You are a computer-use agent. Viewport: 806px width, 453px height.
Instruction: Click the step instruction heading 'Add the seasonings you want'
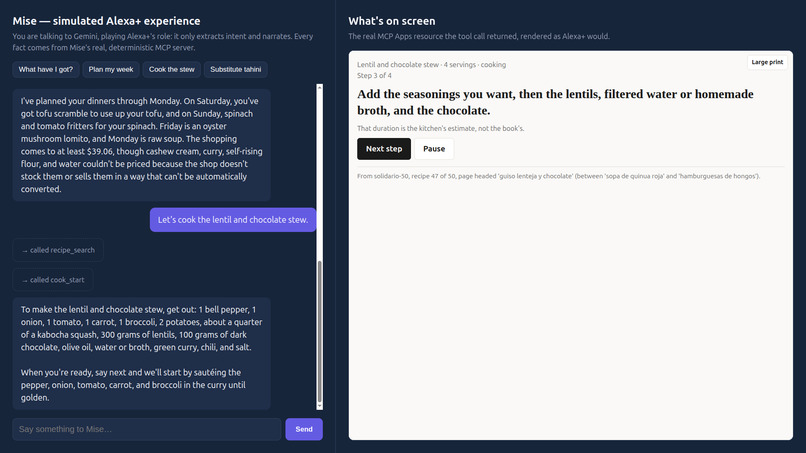pos(555,102)
